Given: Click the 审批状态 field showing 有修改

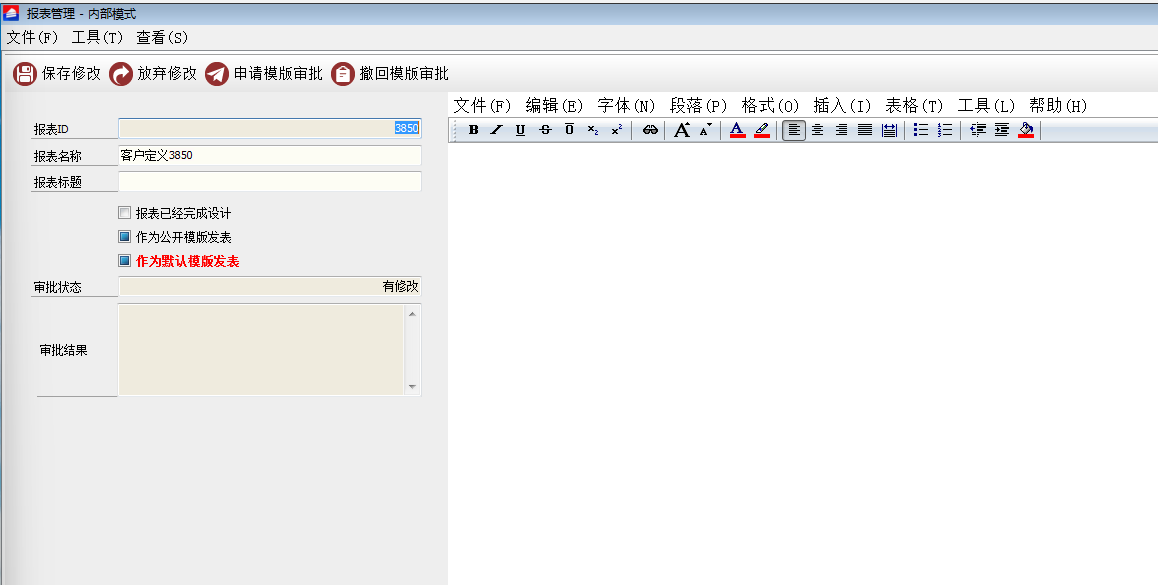Looking at the screenshot, I should (270, 287).
